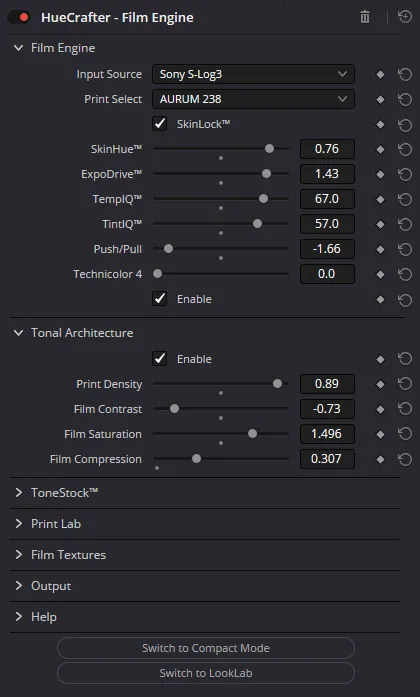Open the Input Source dropdown
The height and width of the screenshot is (697, 420).
tap(253, 74)
